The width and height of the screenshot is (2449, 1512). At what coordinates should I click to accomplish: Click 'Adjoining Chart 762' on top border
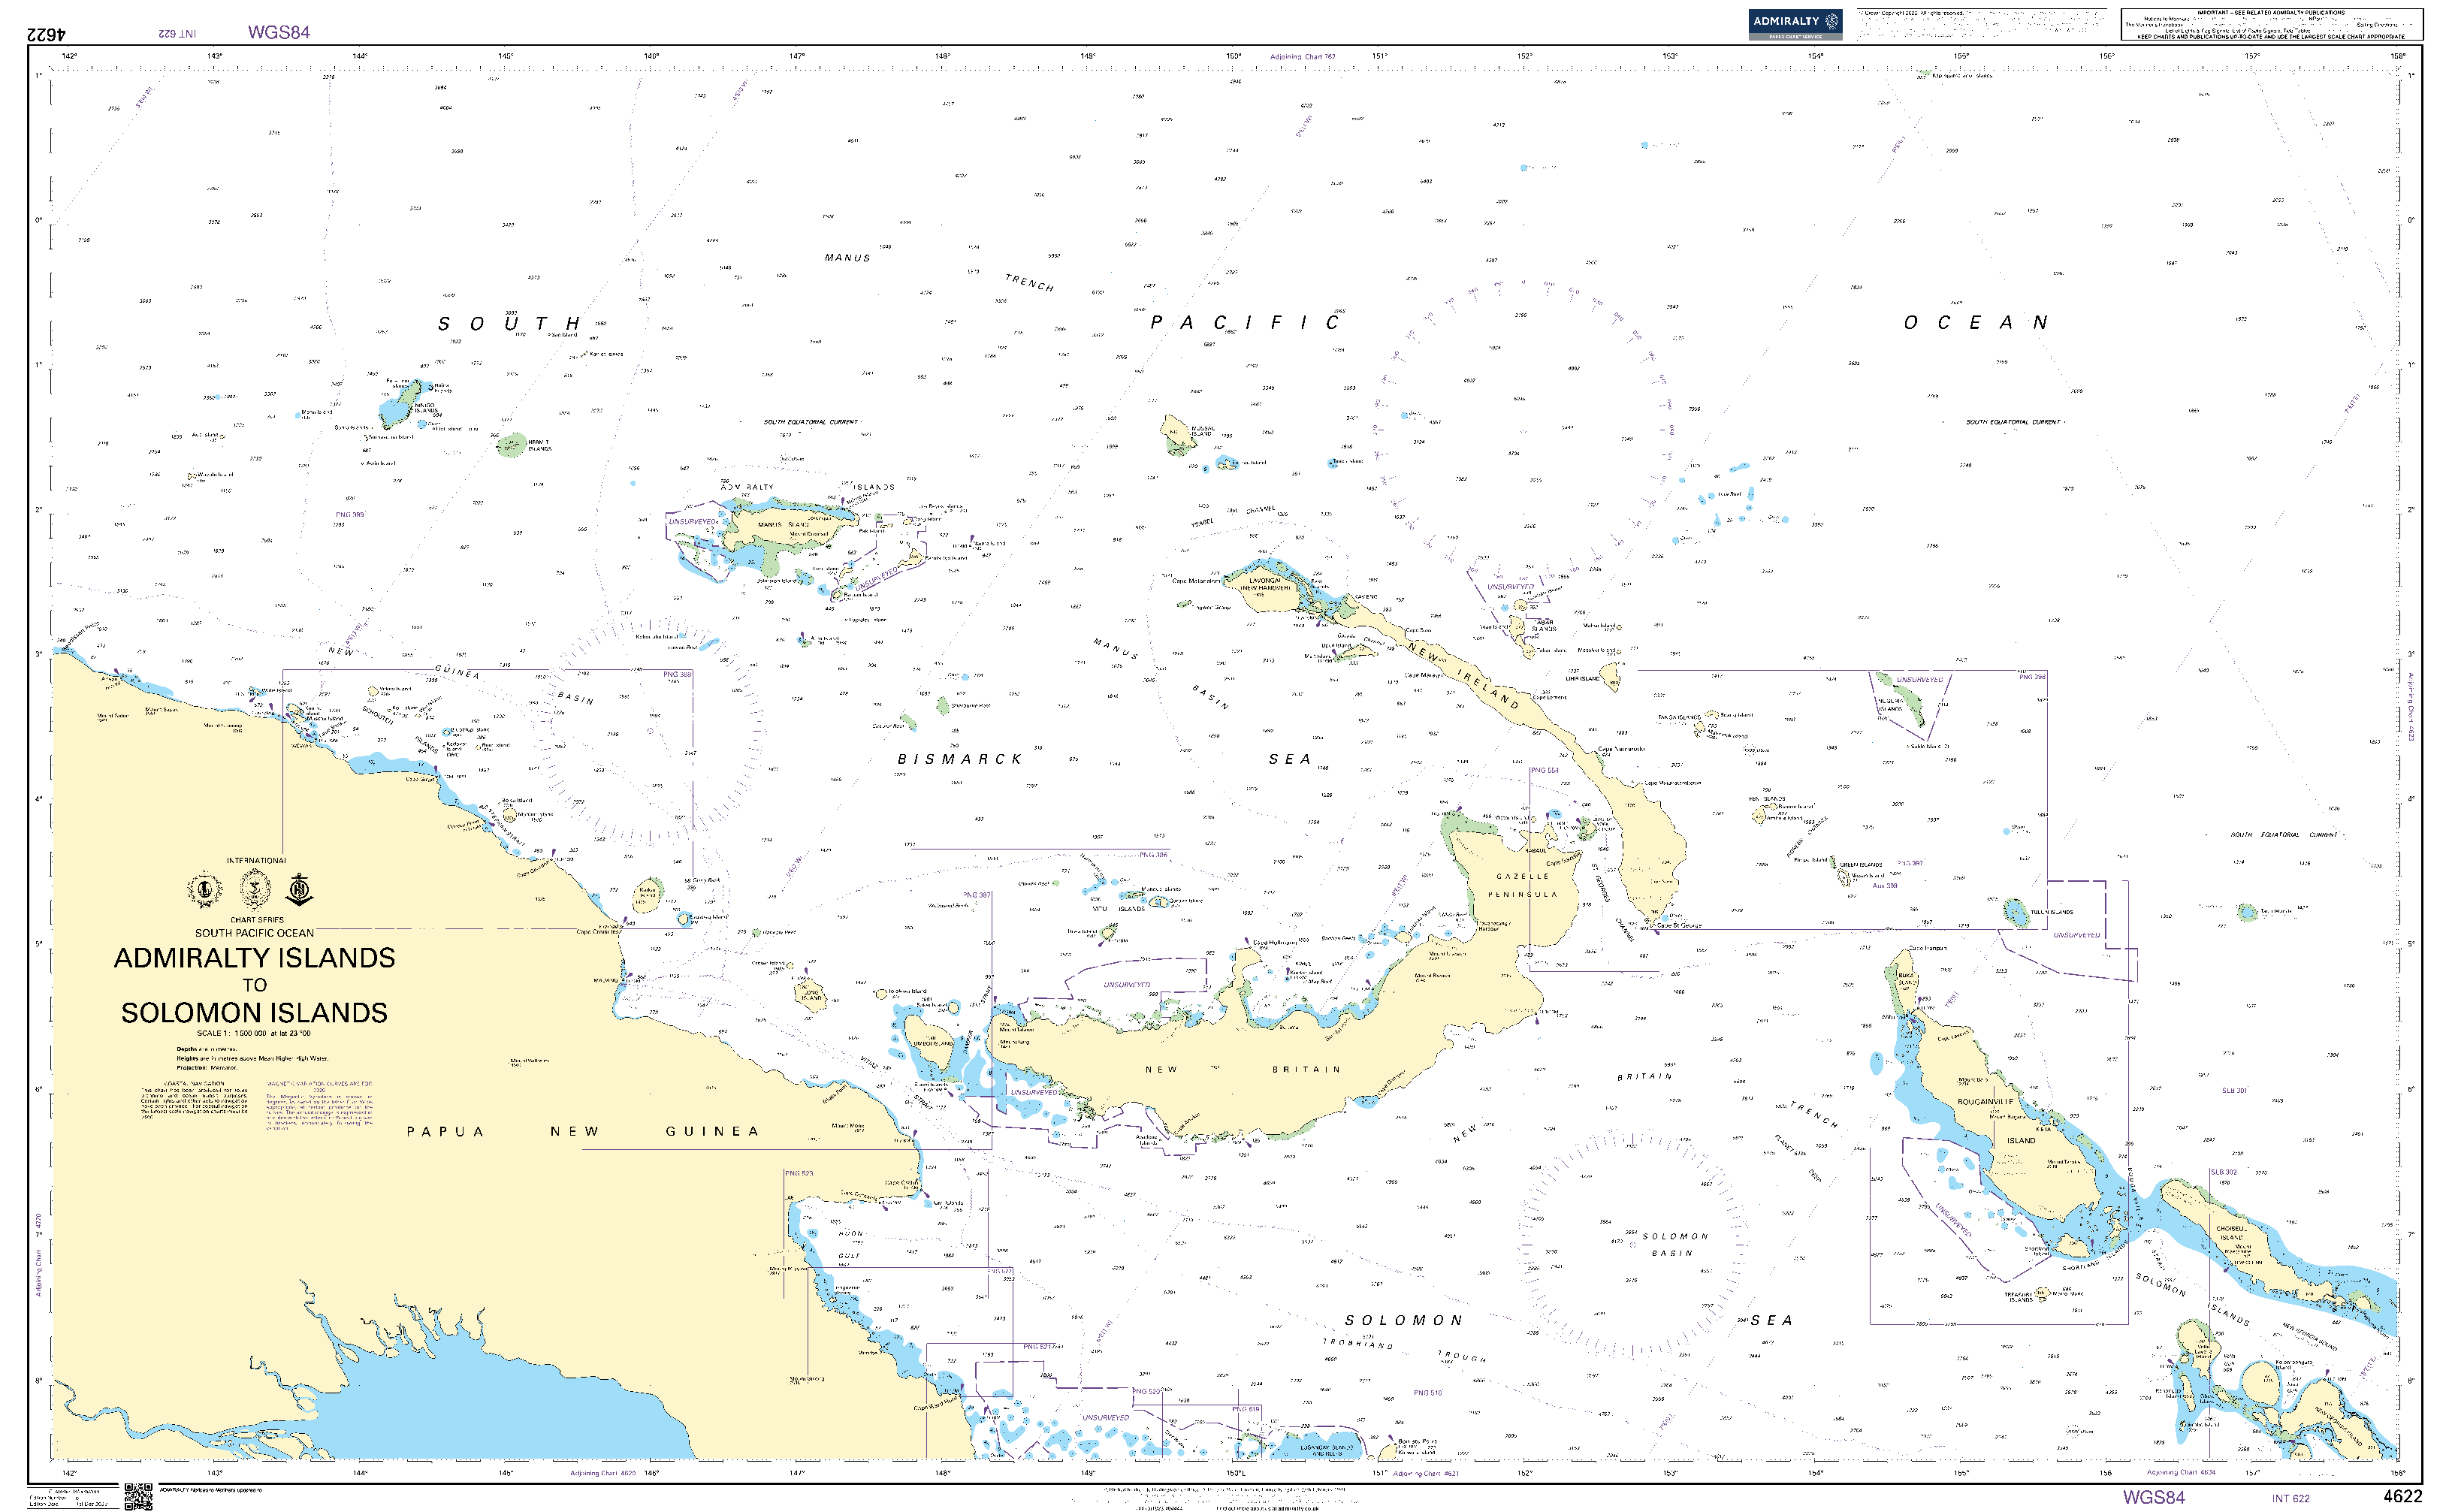point(1302,57)
